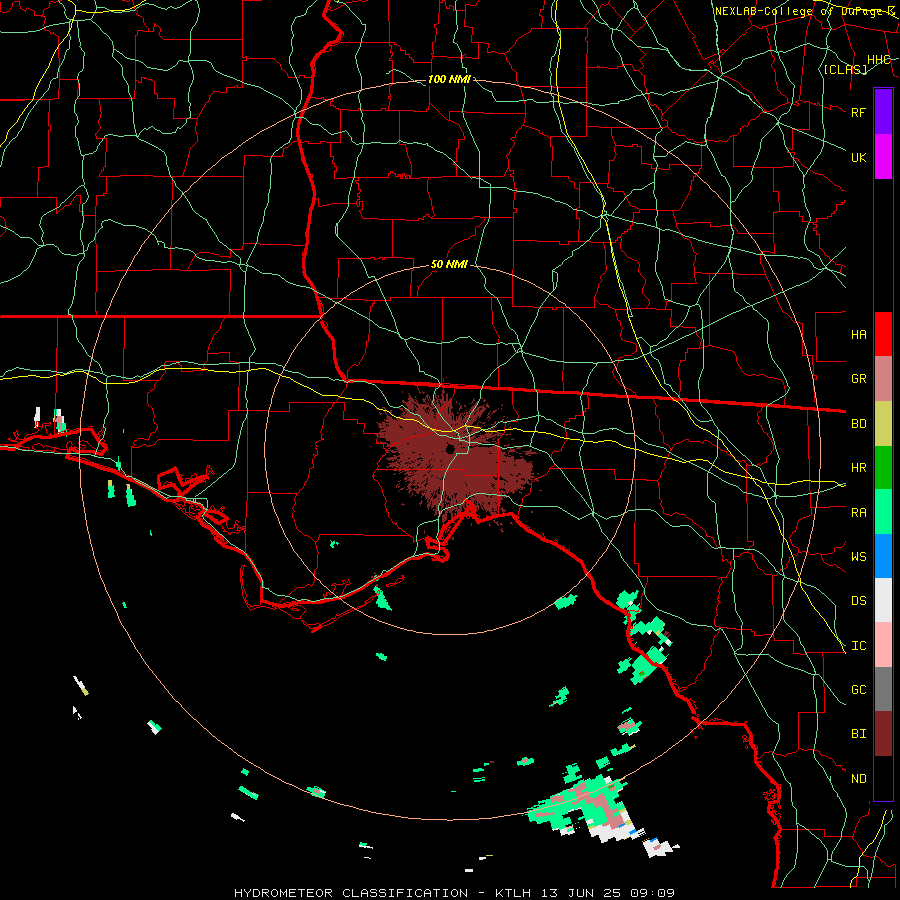
Task: Click the red HA legend color swatch
Action: [x=883, y=334]
